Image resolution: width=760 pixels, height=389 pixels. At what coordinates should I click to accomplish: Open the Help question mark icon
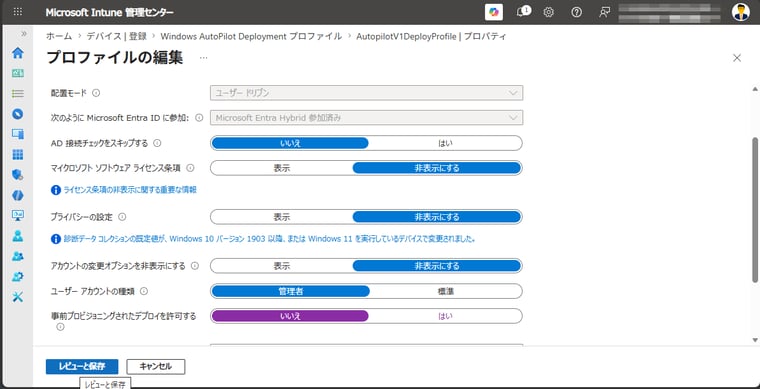pos(576,12)
